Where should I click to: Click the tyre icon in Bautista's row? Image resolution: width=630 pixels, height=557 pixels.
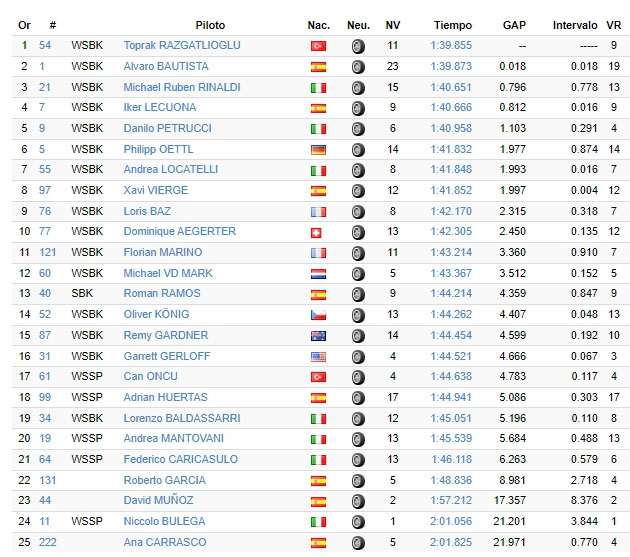click(358, 67)
